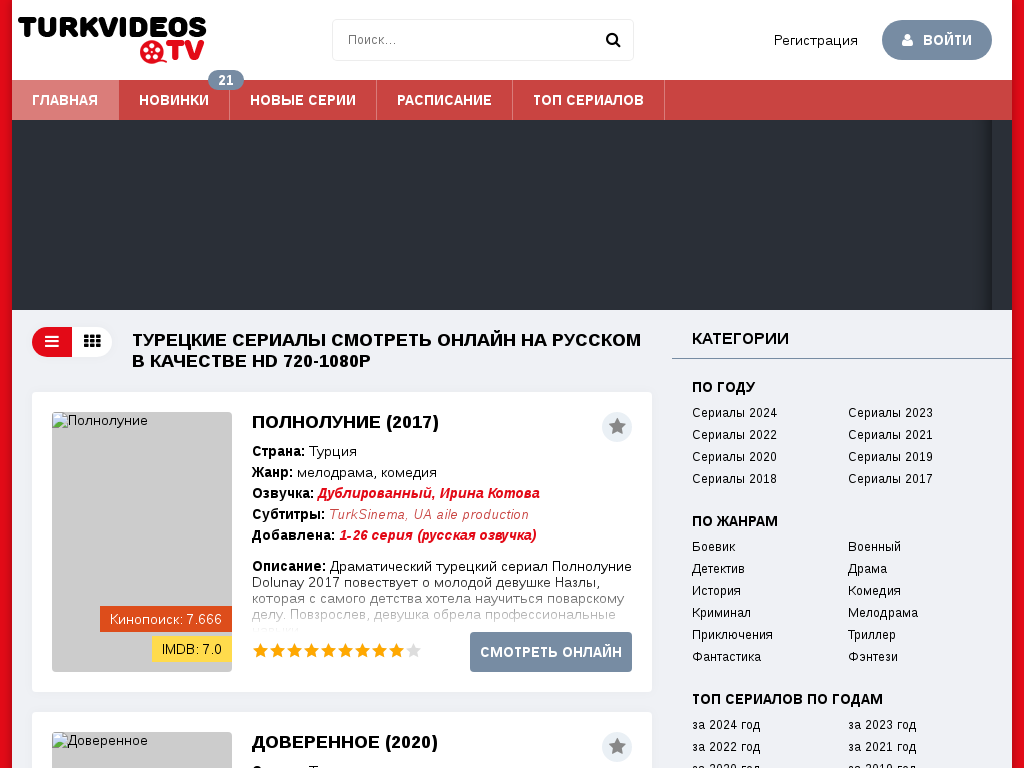Open the Регистрация link
Viewport: 1024px width, 768px height.
pyautogui.click(x=816, y=40)
